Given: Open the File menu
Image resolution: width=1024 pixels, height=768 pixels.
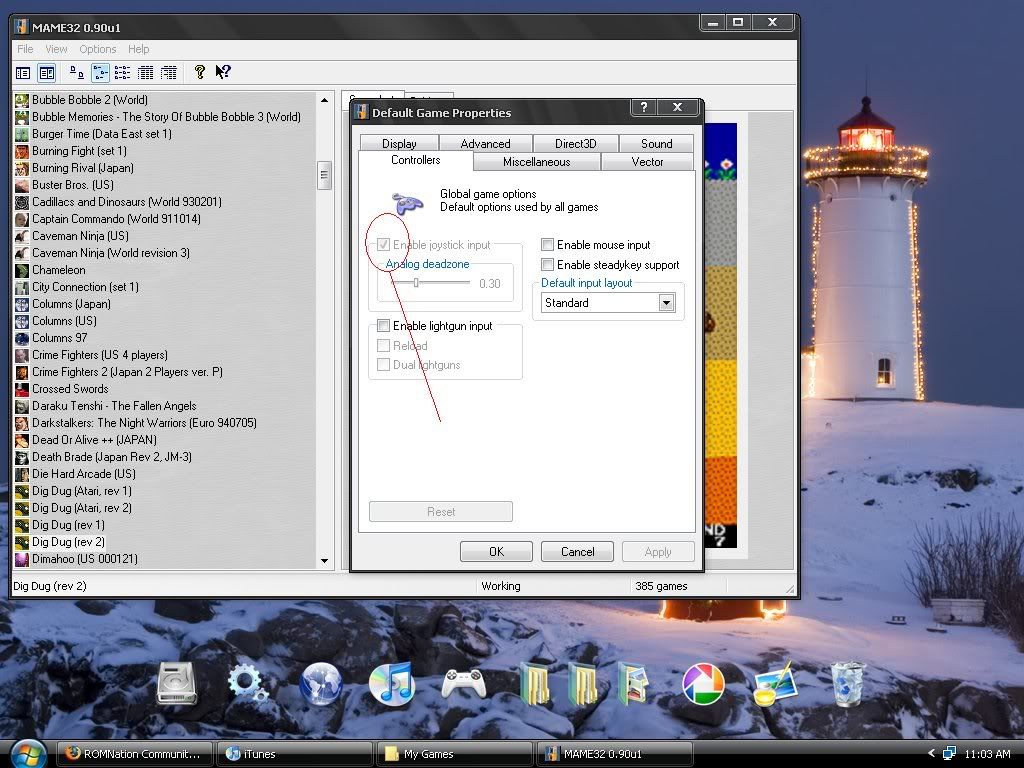Looking at the screenshot, I should point(25,49).
